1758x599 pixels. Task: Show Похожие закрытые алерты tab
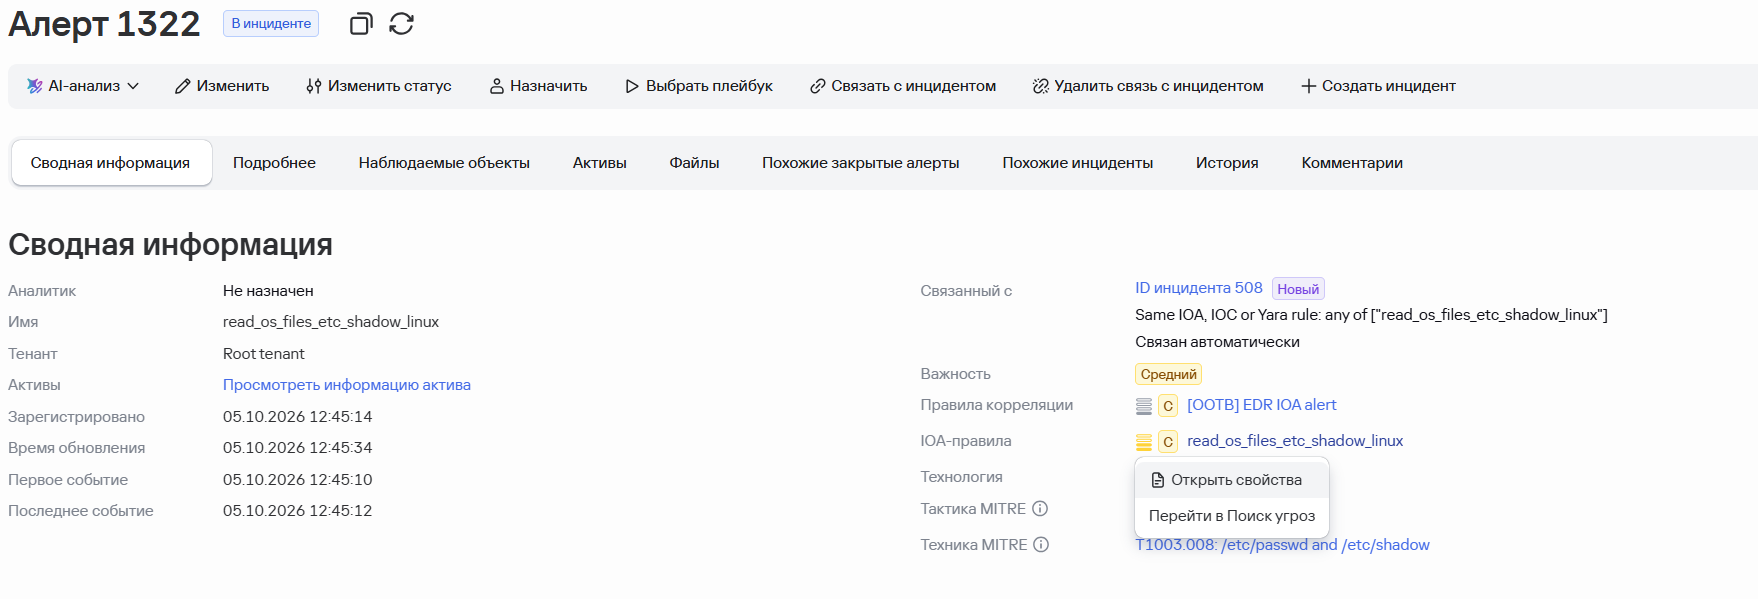861,163
